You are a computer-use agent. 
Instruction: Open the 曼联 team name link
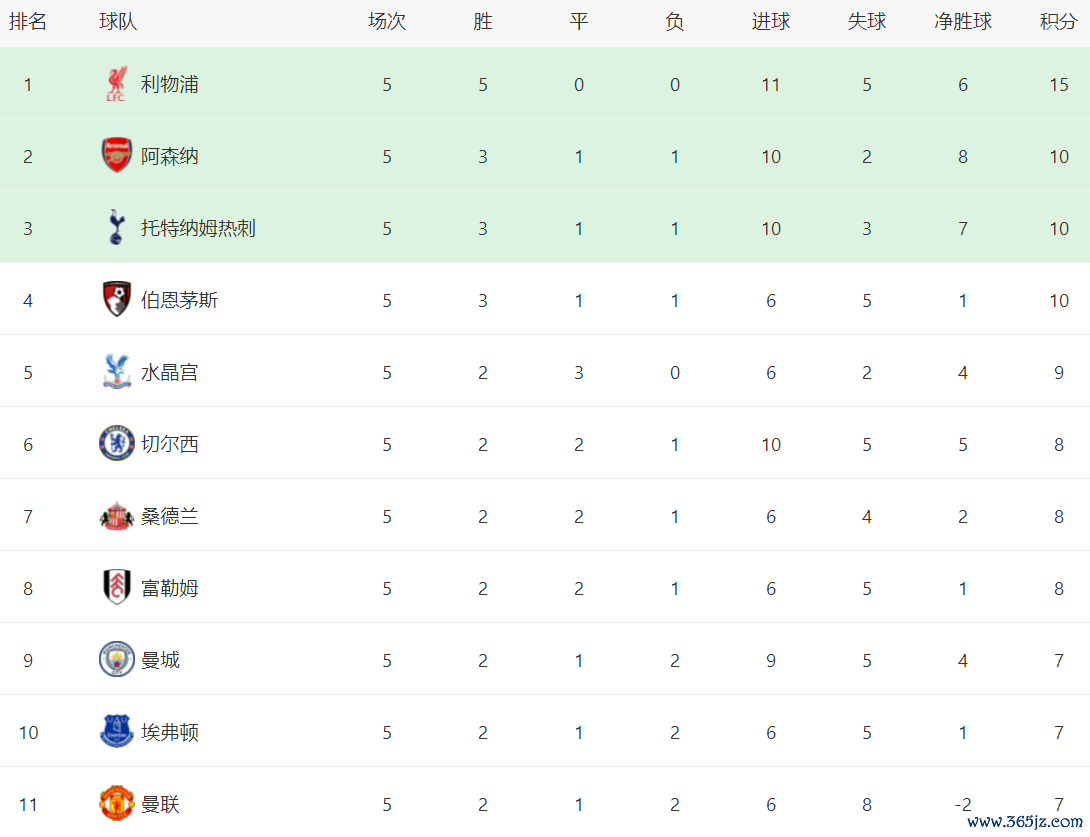point(160,804)
